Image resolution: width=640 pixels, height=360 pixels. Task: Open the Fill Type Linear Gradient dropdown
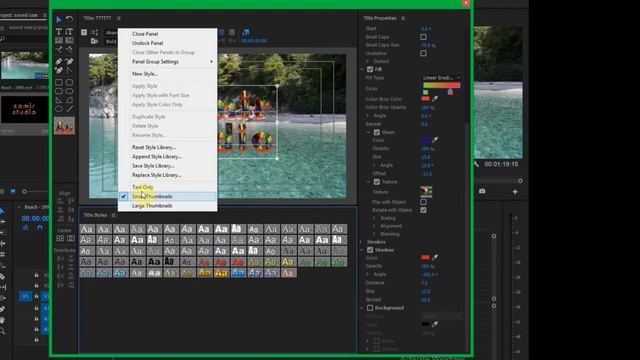(441, 78)
